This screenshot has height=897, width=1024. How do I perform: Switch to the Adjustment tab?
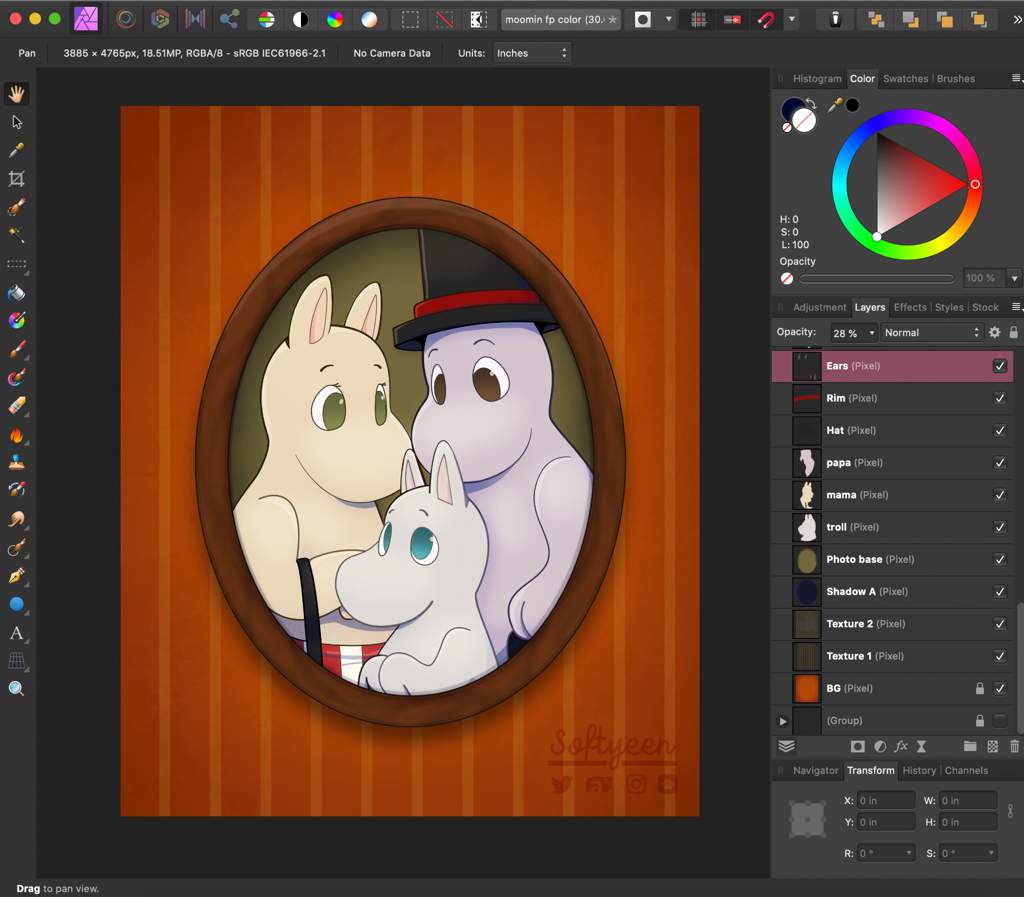point(820,307)
